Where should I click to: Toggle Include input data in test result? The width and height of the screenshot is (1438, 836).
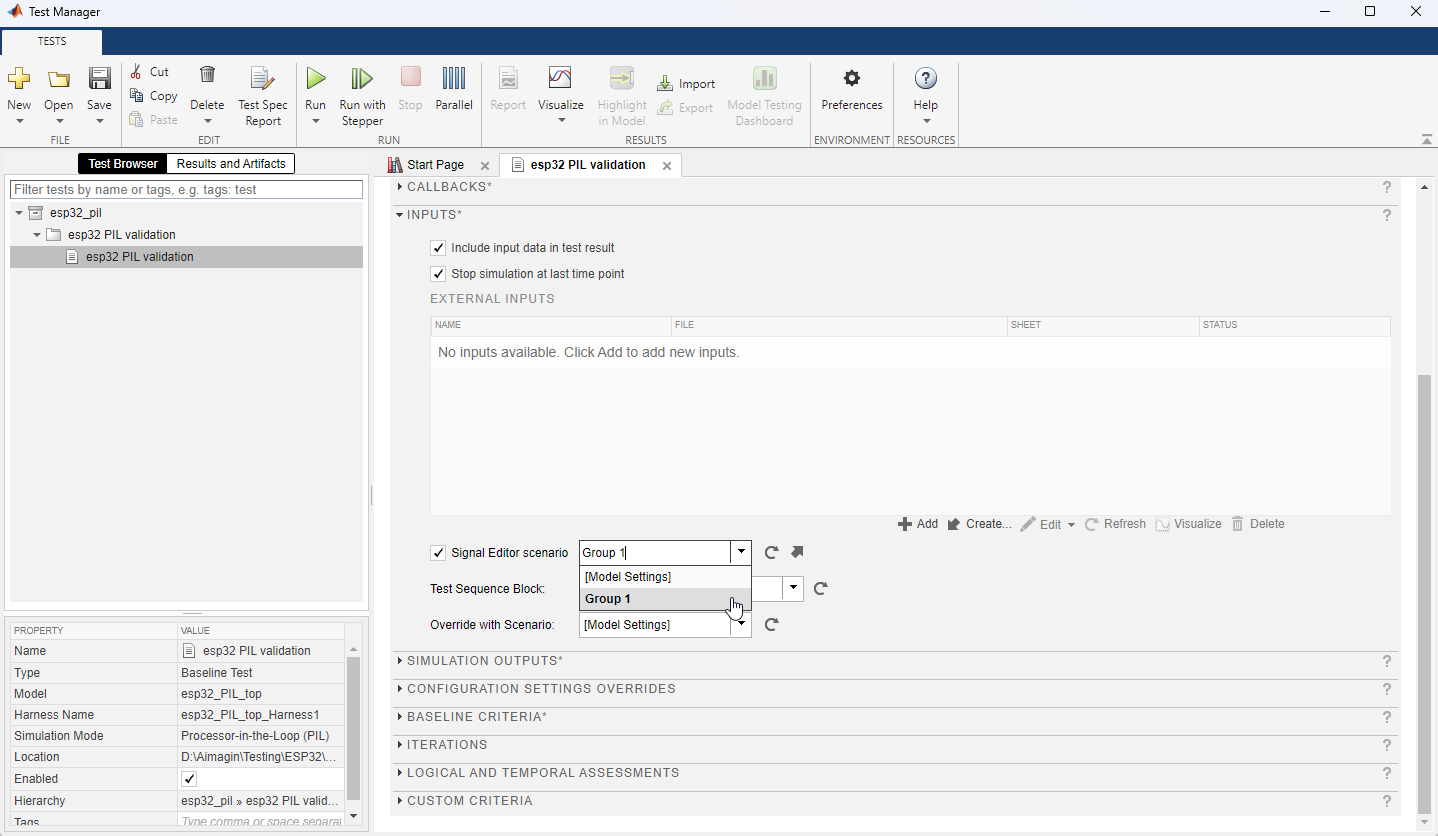(x=437, y=248)
